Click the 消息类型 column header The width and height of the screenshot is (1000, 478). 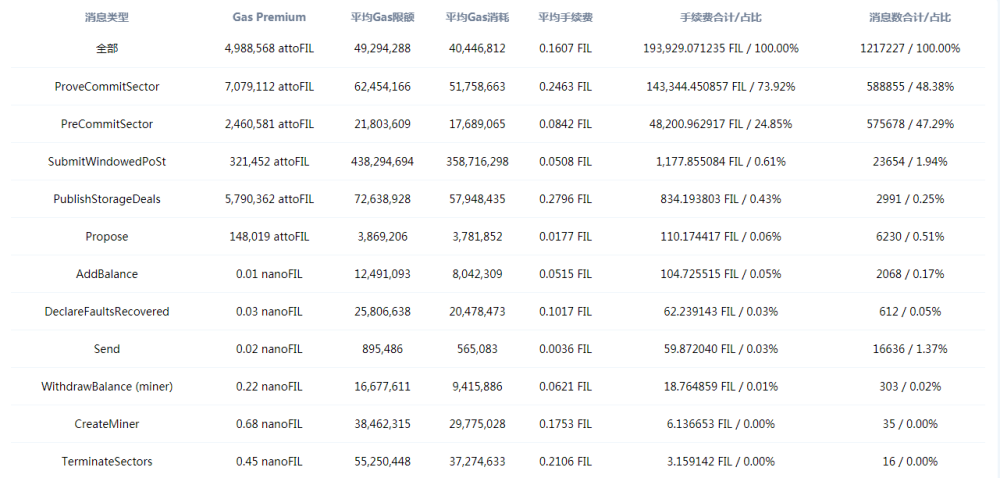tap(107, 17)
